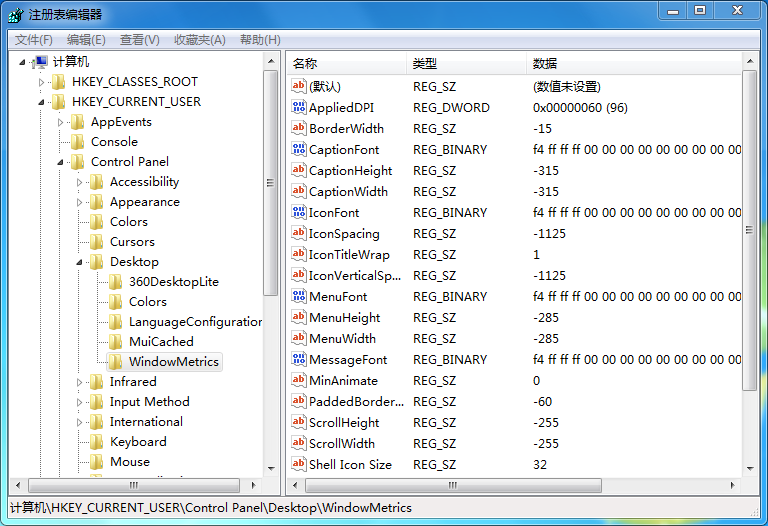768x526 pixels.
Task: Click the 计算机 computer icon in tree
Action: tap(41, 62)
